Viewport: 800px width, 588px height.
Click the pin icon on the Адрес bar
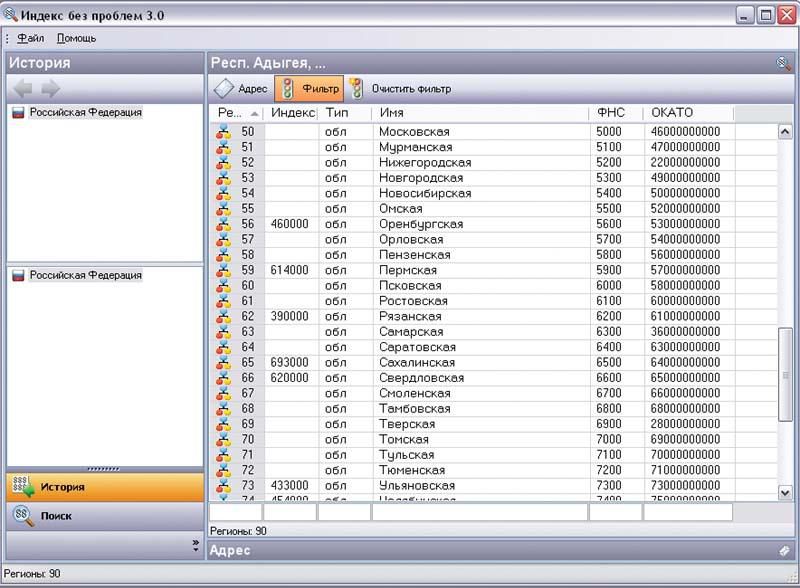click(784, 550)
